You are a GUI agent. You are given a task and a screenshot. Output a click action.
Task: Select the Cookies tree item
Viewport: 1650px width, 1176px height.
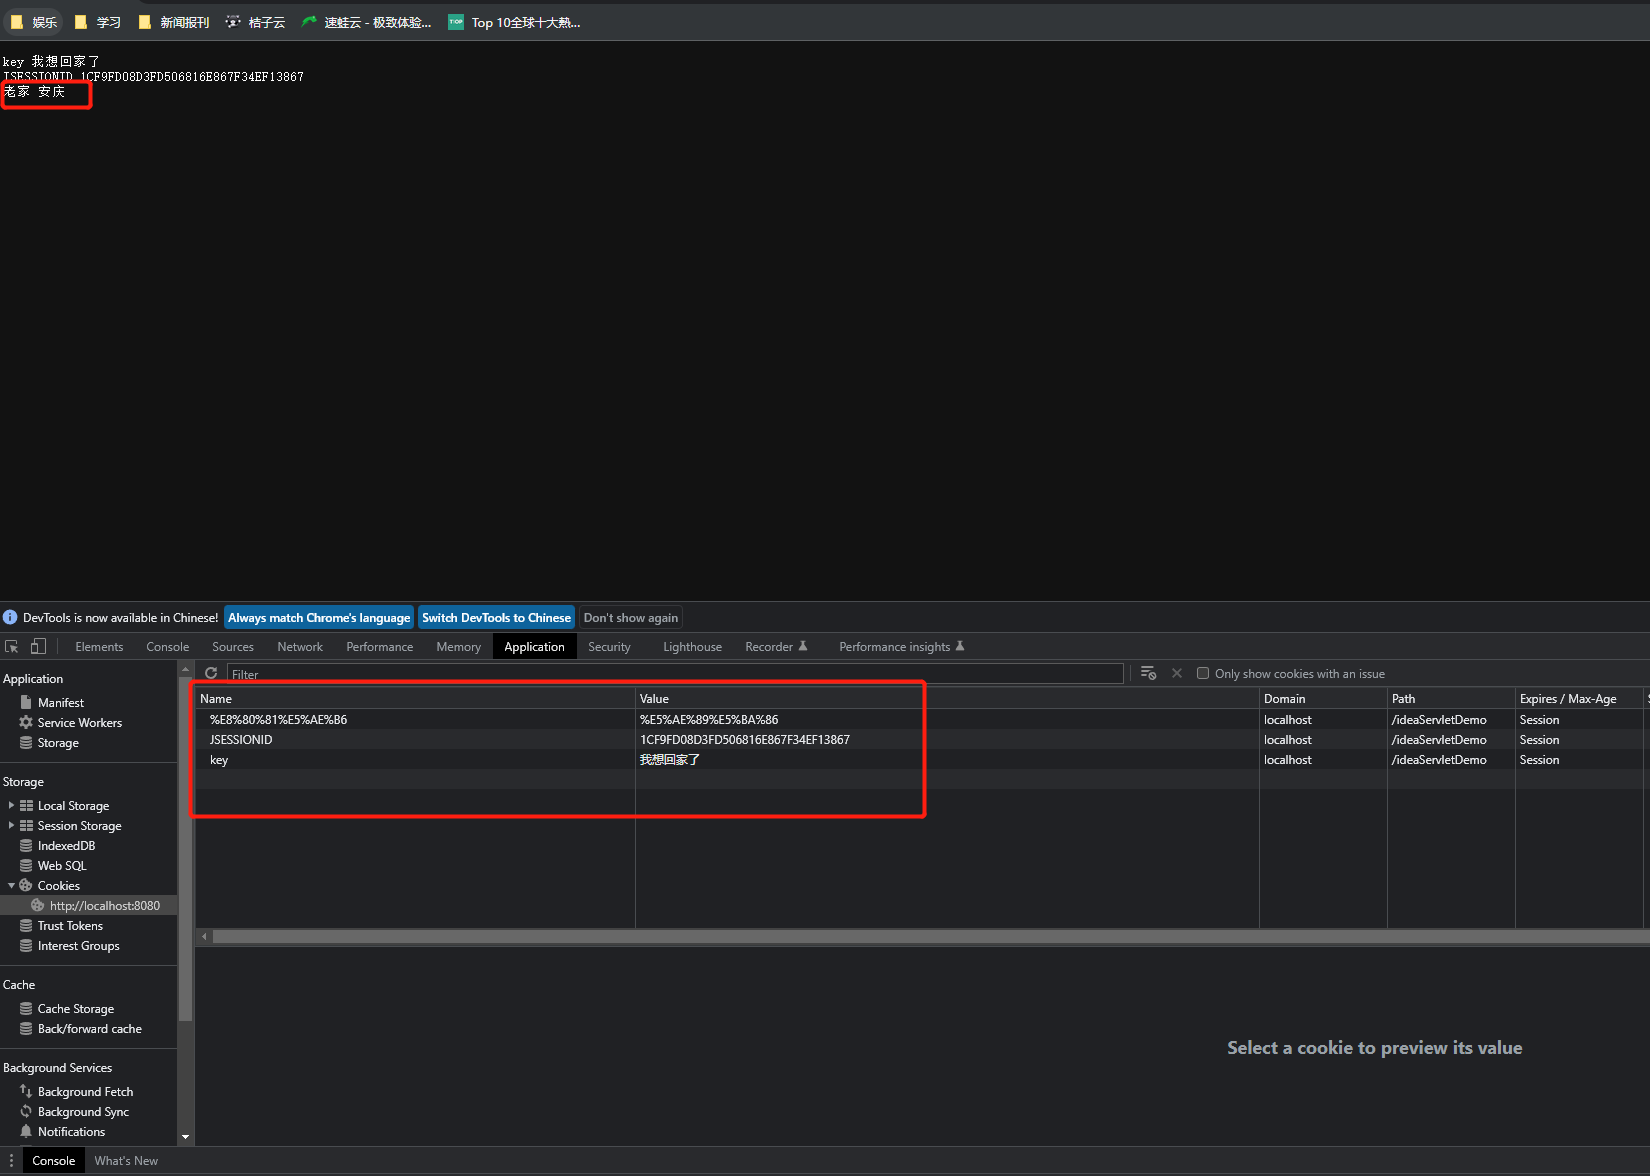pos(58,886)
